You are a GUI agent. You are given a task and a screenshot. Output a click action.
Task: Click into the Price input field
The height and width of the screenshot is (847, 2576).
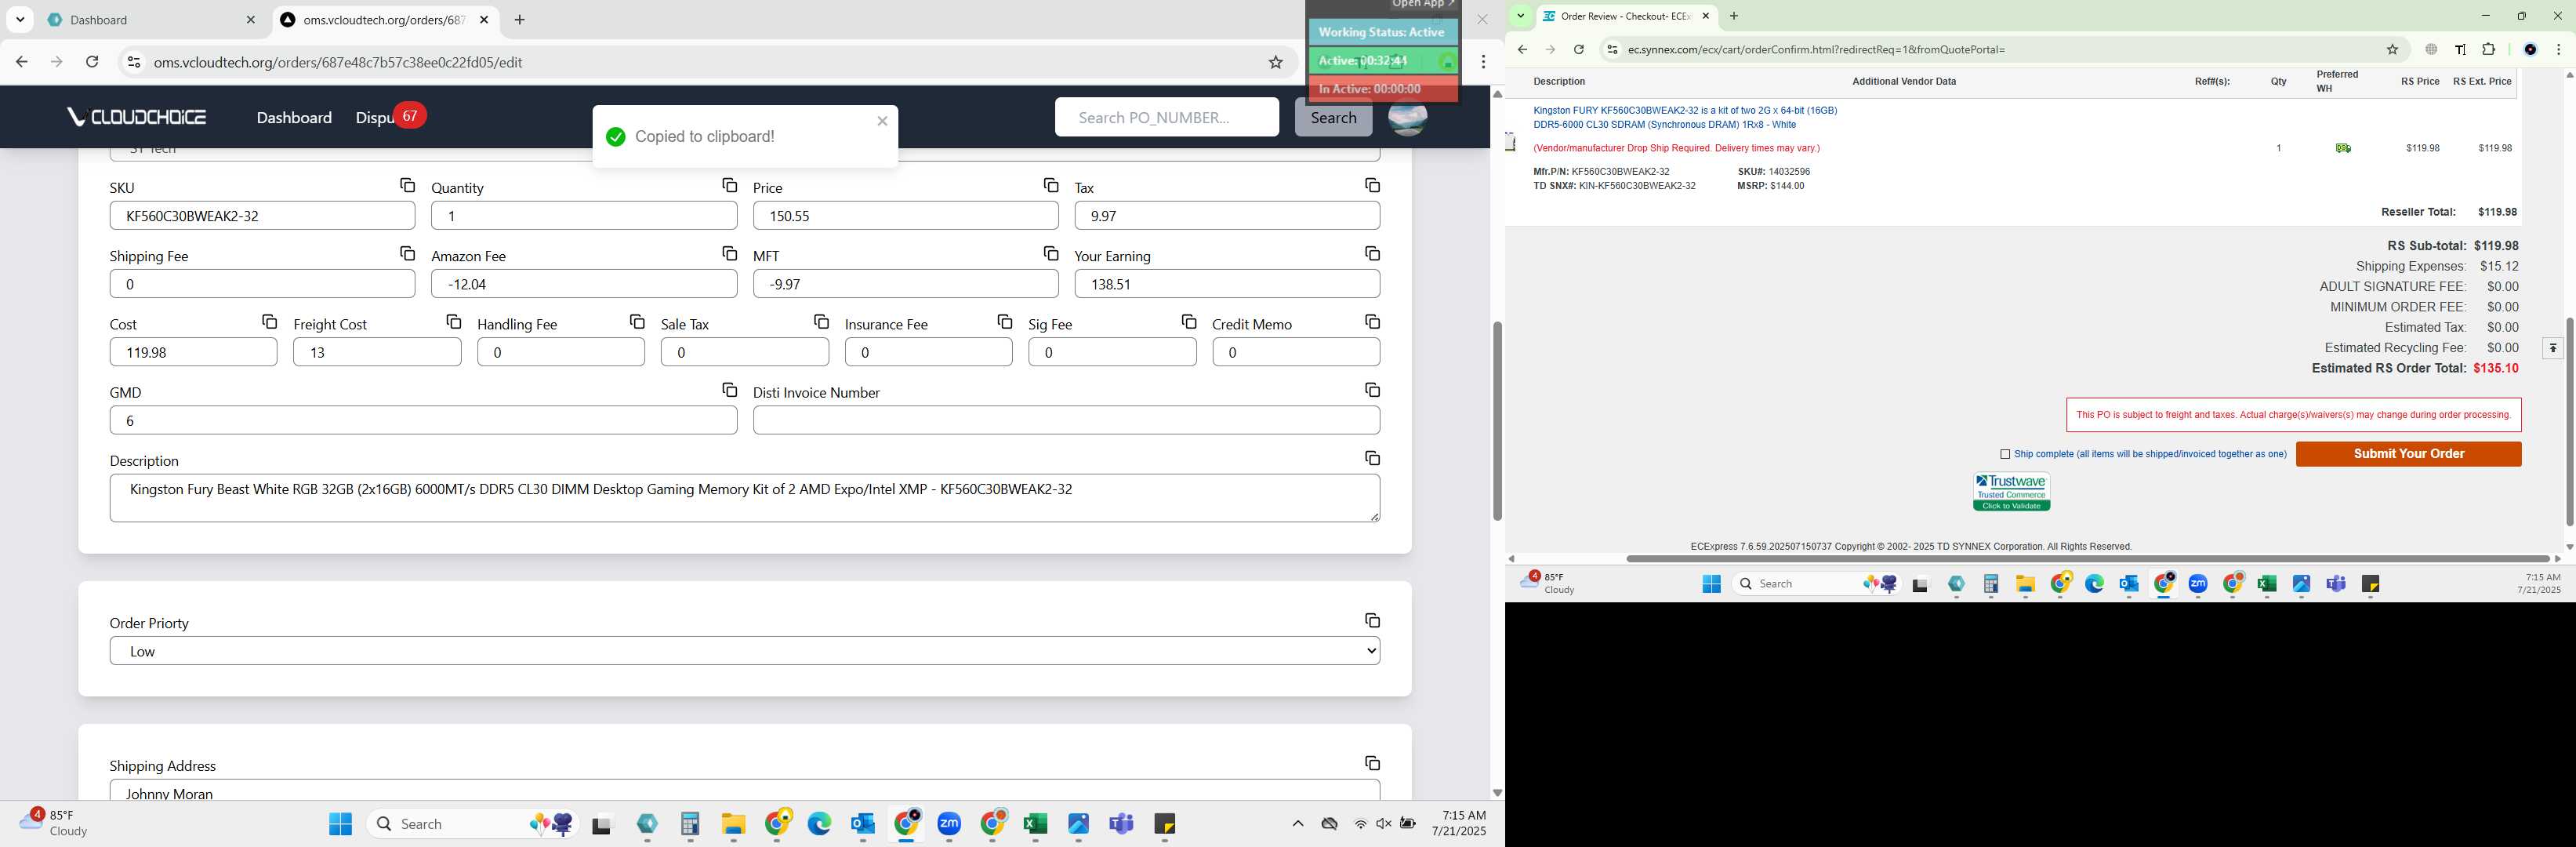pyautogui.click(x=905, y=216)
